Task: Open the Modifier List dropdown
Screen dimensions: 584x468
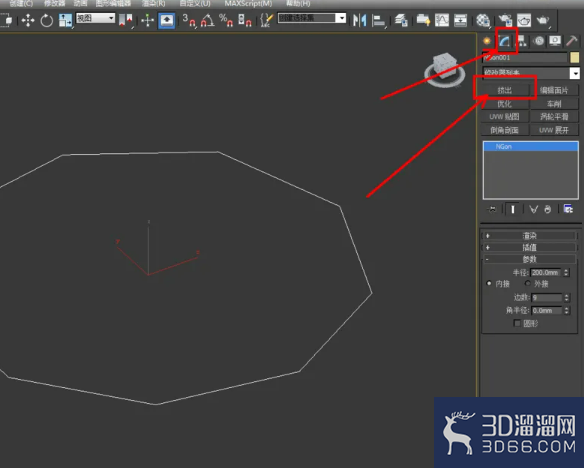Action: 531,73
